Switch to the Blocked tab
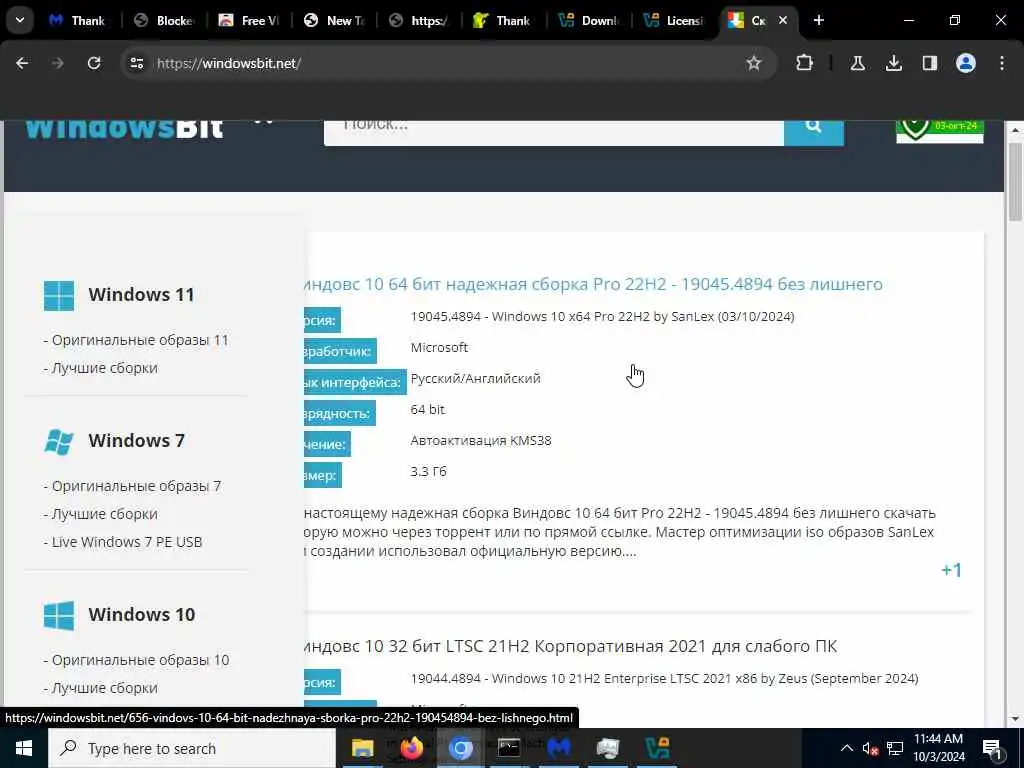 pyautogui.click(x=165, y=20)
